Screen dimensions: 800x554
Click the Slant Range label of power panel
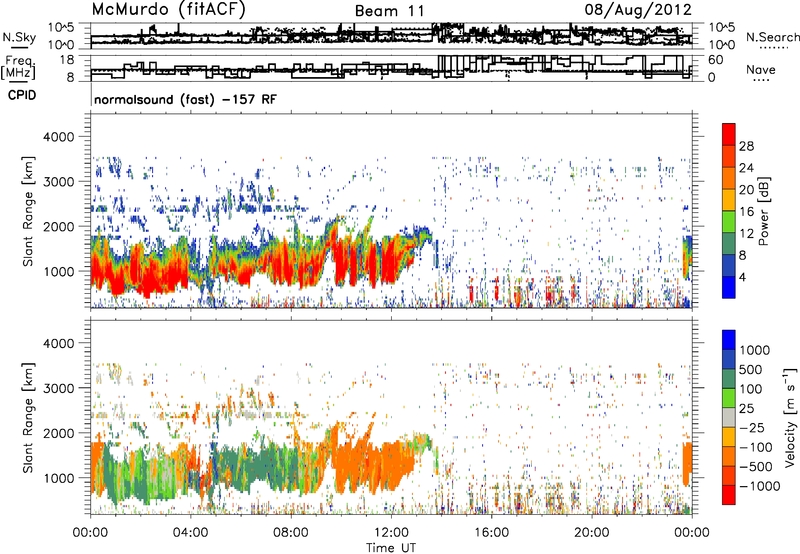(28, 211)
